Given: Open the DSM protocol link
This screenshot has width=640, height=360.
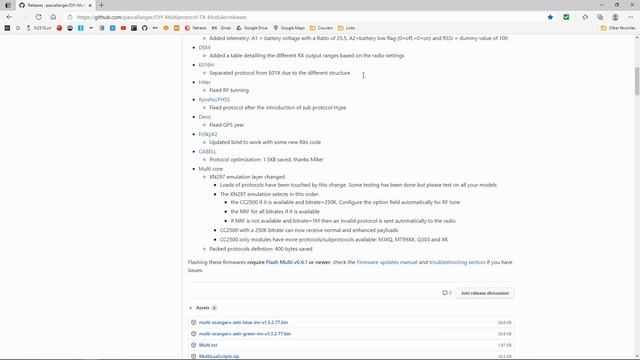Looking at the screenshot, I should coord(204,47).
